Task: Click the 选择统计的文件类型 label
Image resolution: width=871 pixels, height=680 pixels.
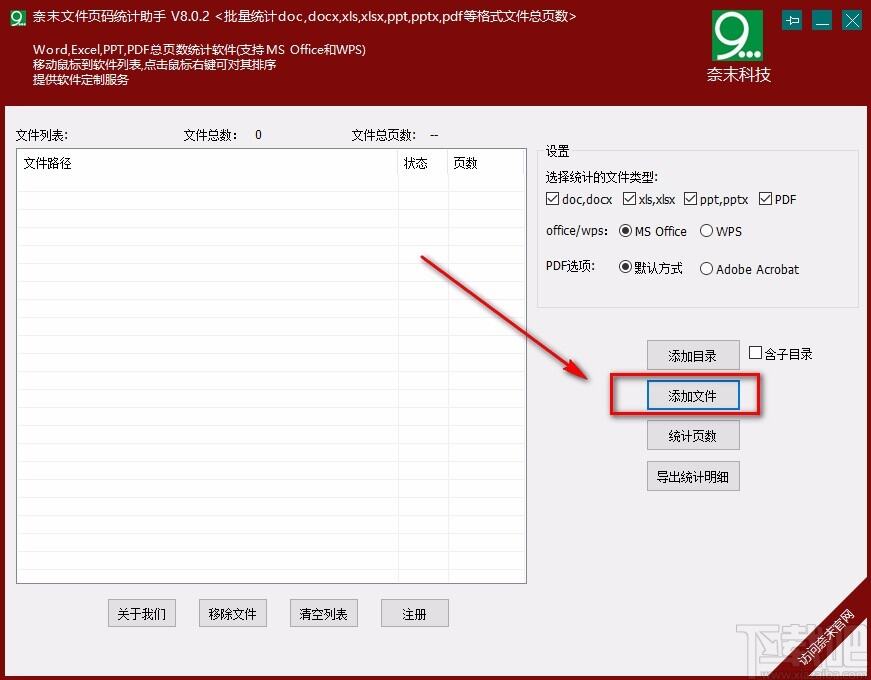Action: [602, 177]
